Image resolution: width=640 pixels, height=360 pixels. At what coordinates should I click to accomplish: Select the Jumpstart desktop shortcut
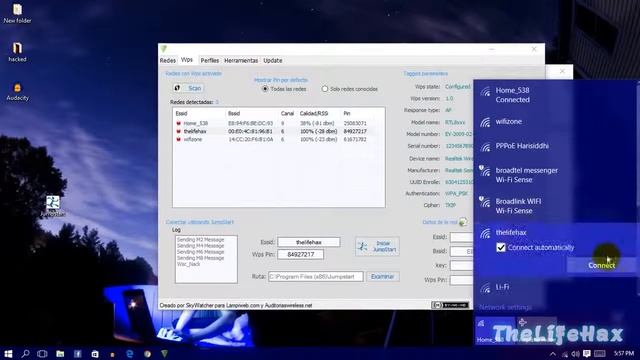[x=53, y=206]
